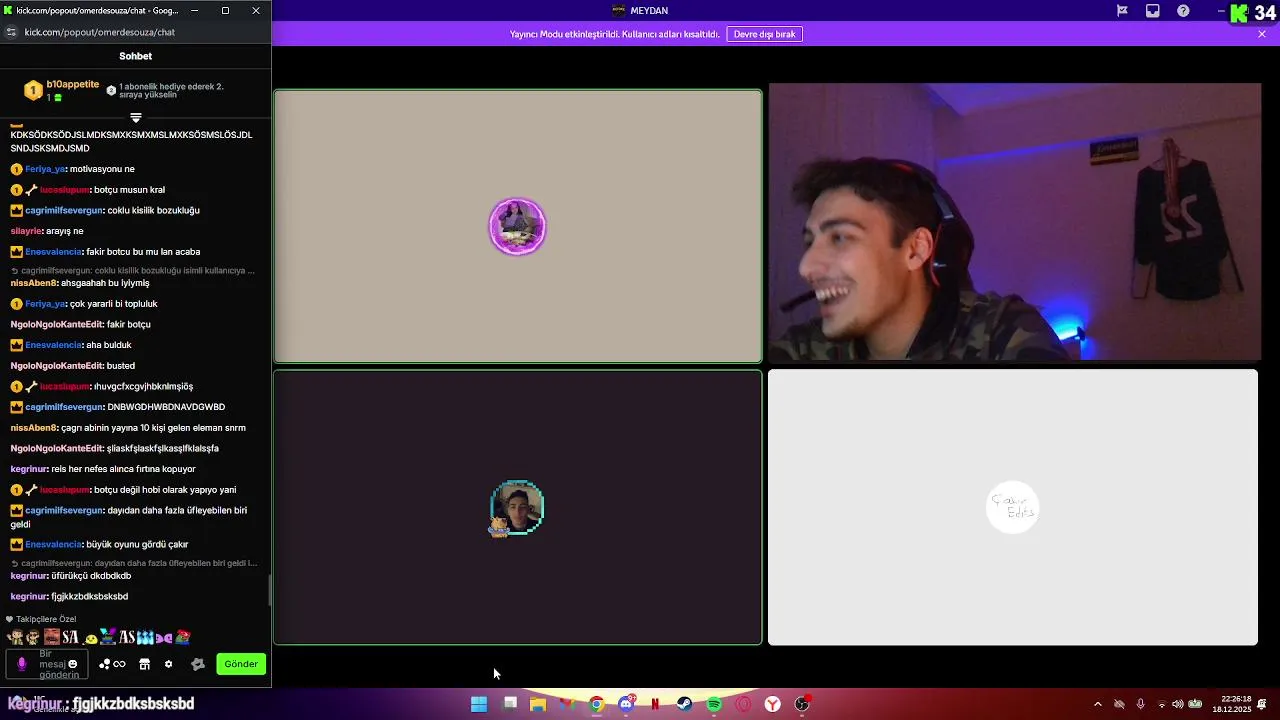Open Steam from taskbar
Image resolution: width=1280 pixels, height=720 pixels.
coord(684,704)
